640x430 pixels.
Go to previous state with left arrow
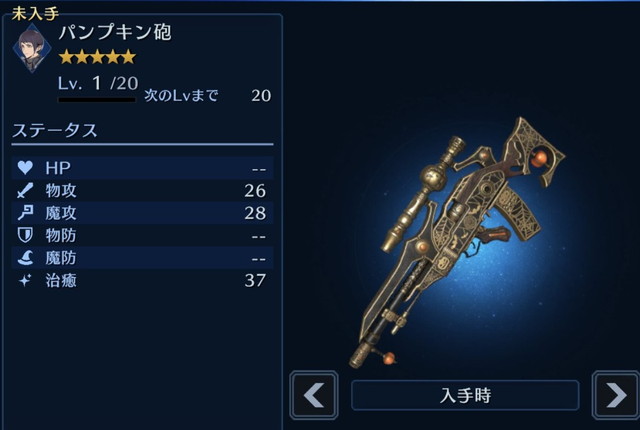pyautogui.click(x=313, y=395)
